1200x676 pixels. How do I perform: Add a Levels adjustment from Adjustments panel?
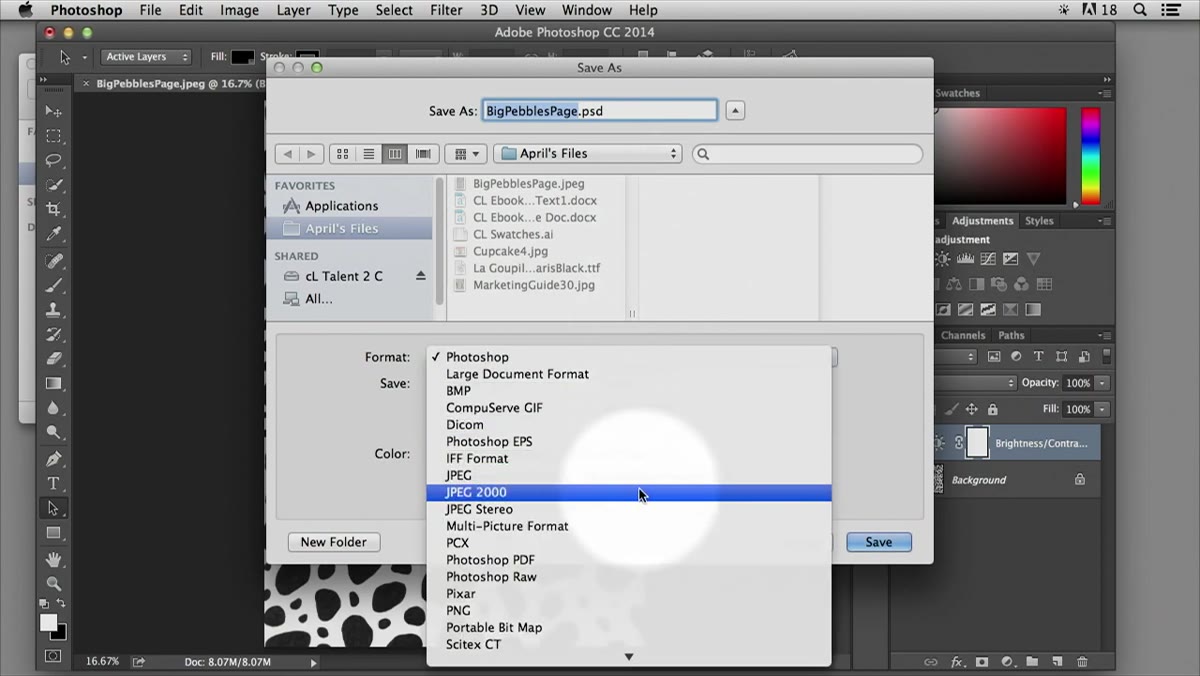tap(965, 259)
